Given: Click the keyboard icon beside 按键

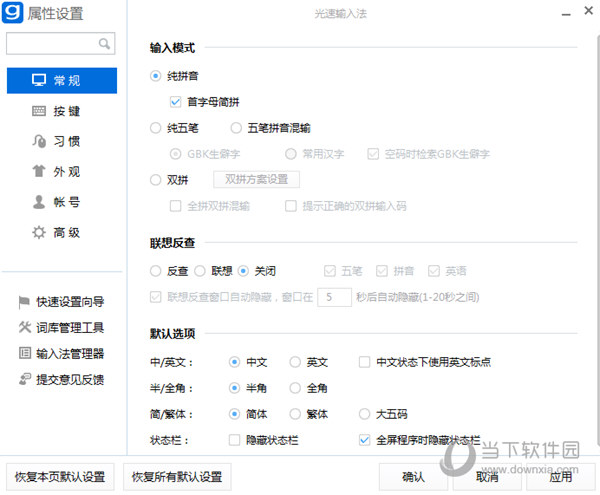Looking at the screenshot, I should (39, 111).
